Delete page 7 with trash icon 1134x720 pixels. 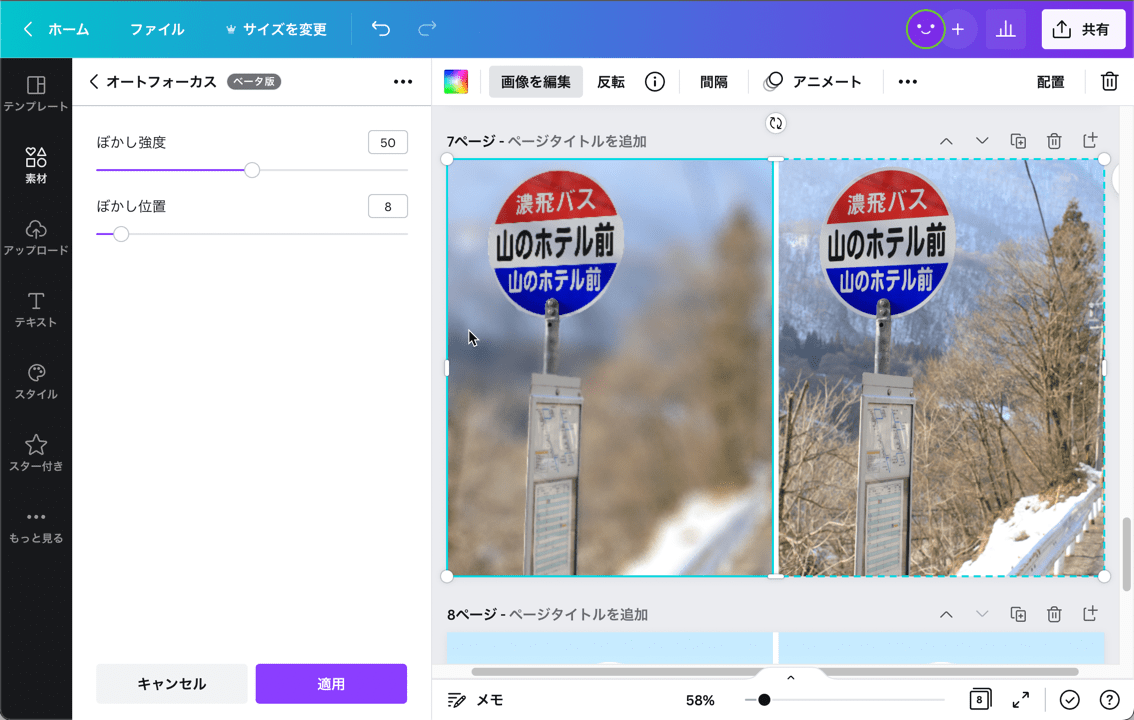pyautogui.click(x=1054, y=141)
